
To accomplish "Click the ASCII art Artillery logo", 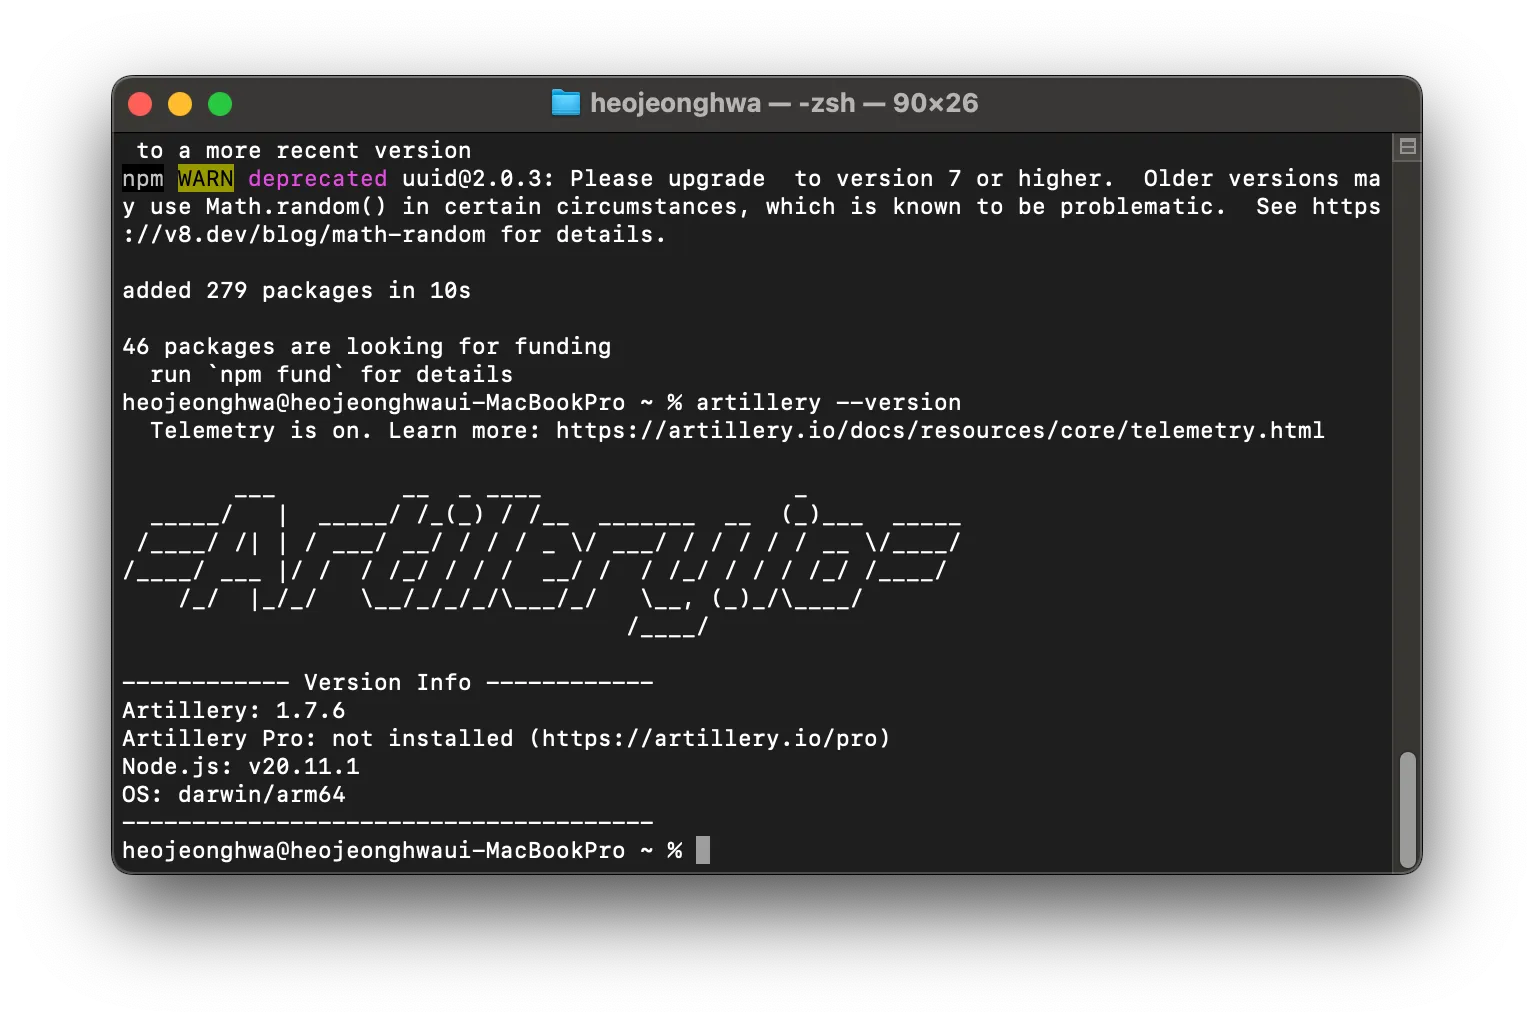I will (x=541, y=563).
